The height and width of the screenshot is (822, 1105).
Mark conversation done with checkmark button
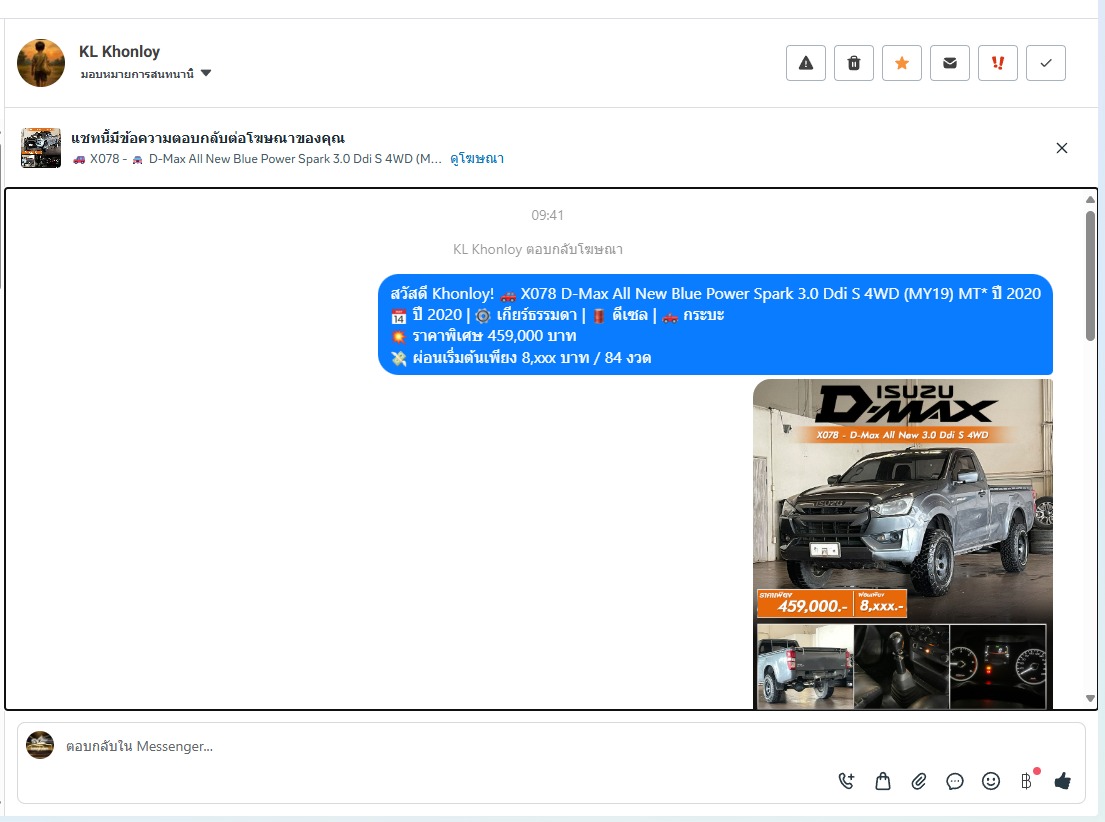pos(1046,63)
